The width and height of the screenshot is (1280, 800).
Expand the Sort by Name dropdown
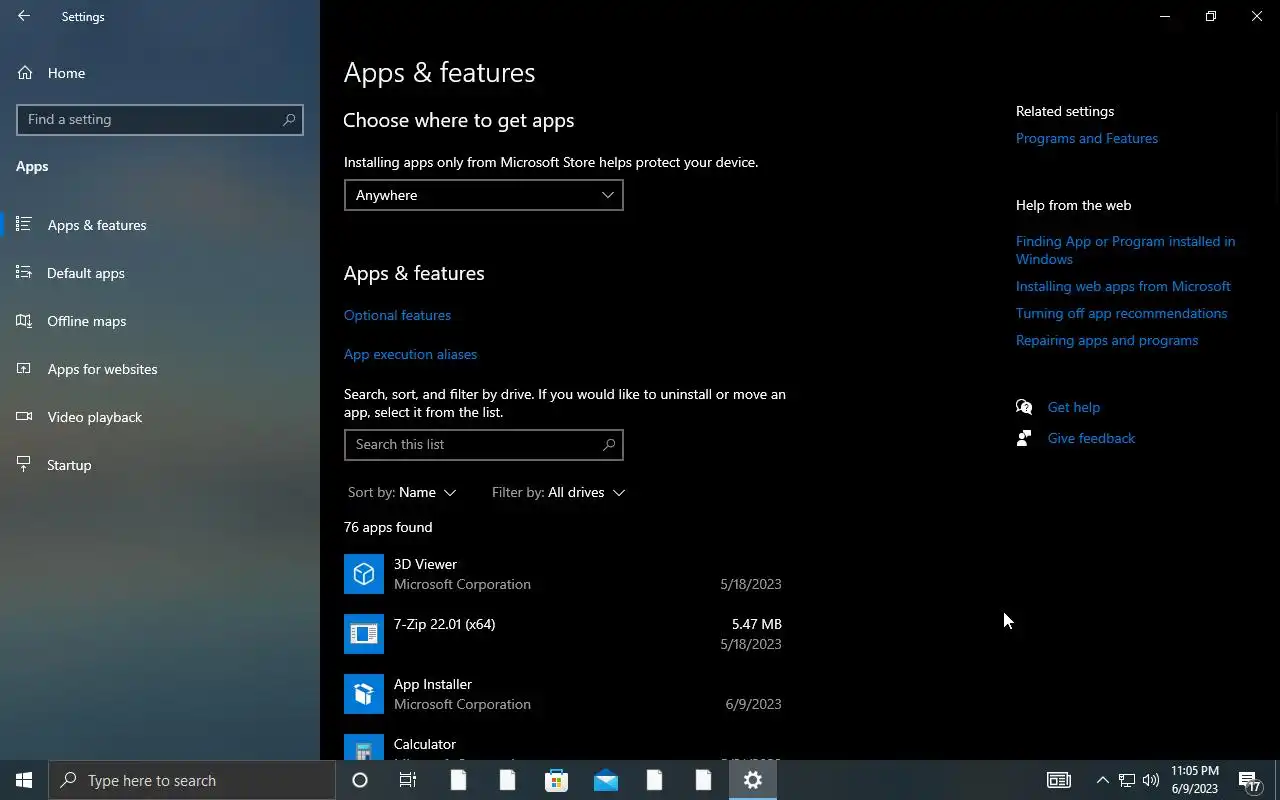pyautogui.click(x=402, y=492)
